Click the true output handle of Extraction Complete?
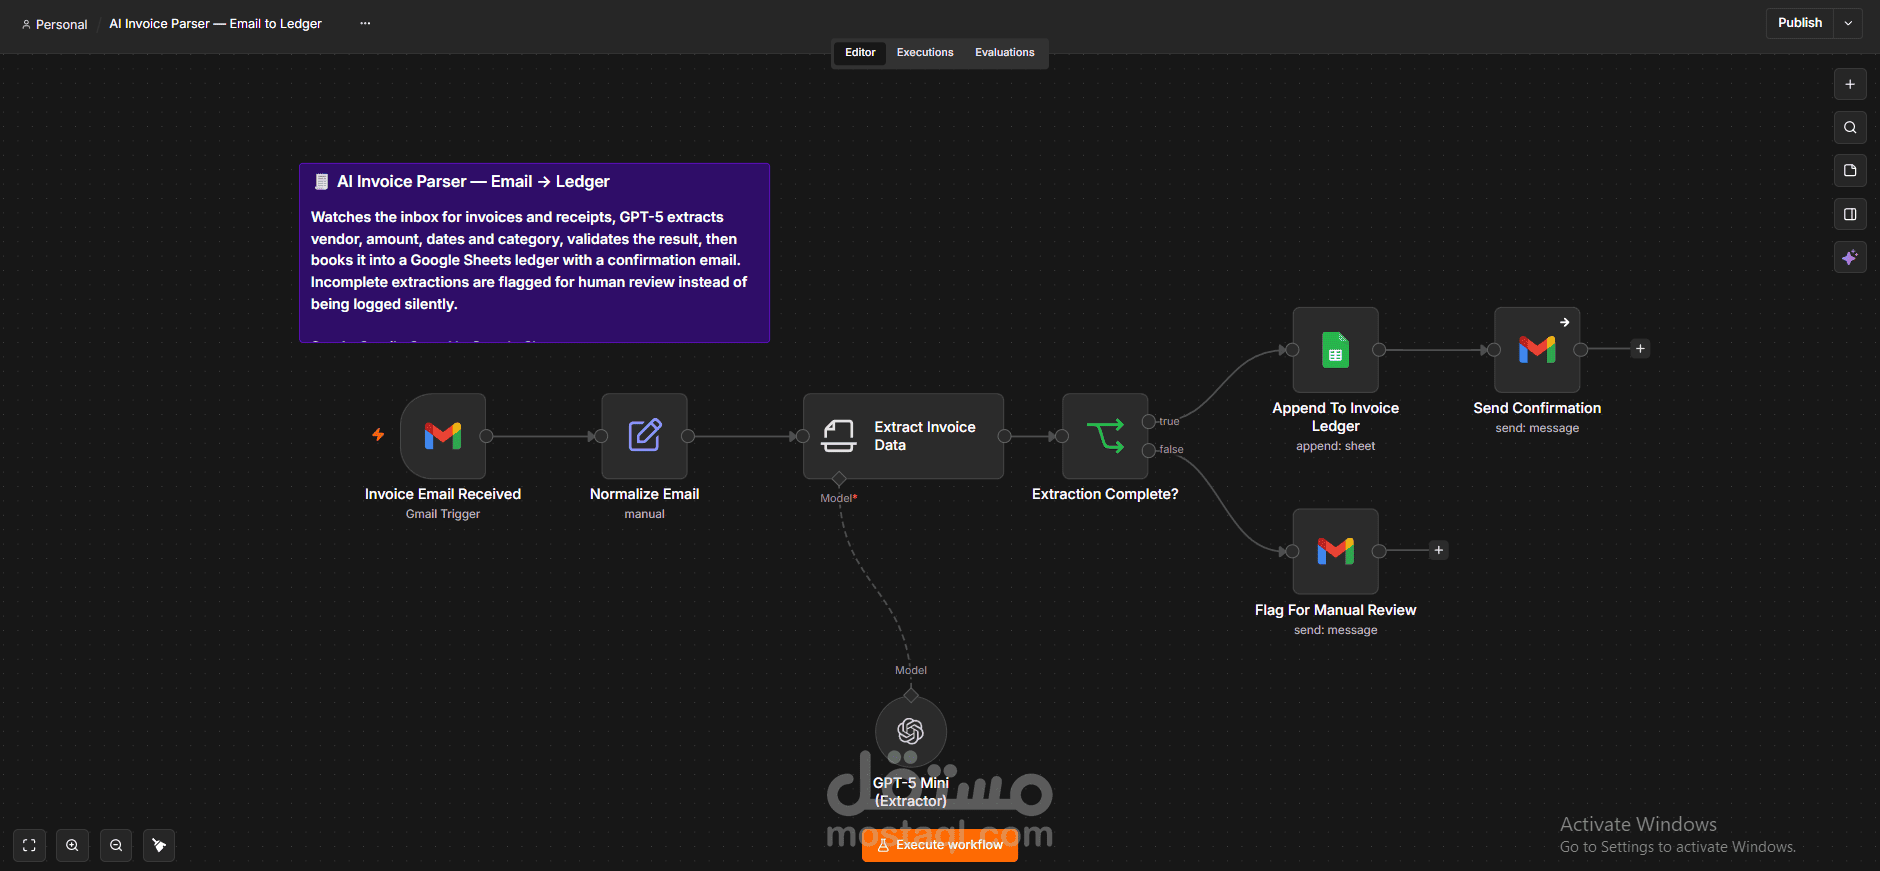Viewport: 1880px width, 871px height. tap(1149, 422)
